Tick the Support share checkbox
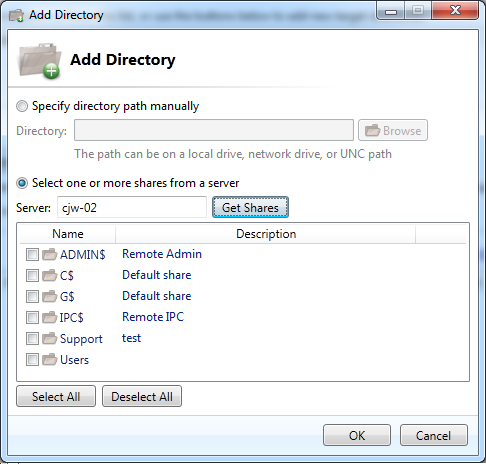The width and height of the screenshot is (486, 464). tap(32, 339)
